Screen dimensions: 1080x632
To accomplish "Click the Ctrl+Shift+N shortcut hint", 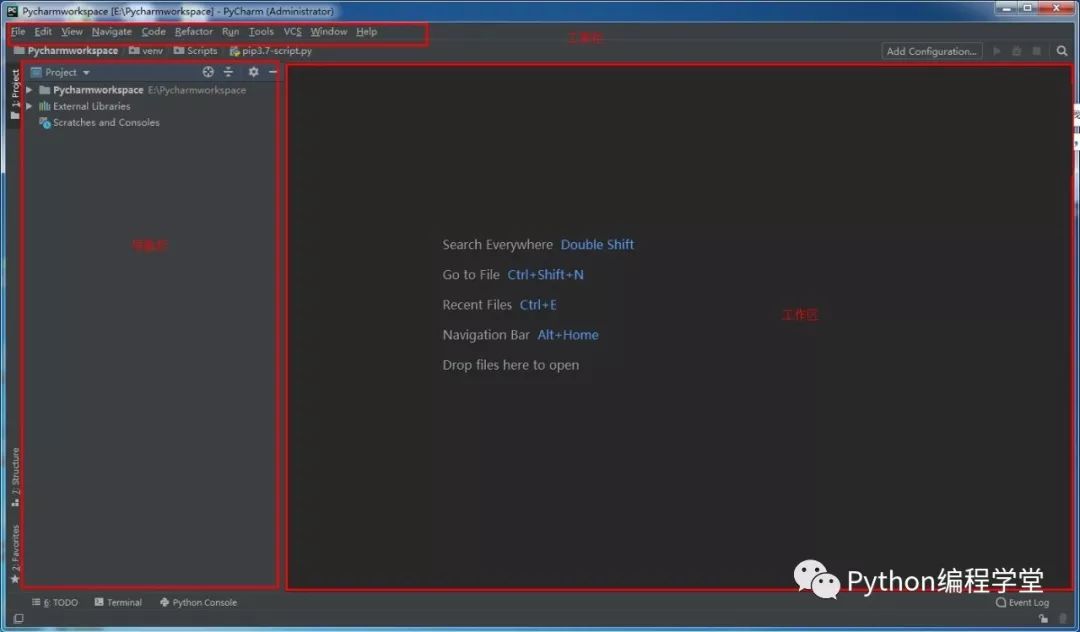I will pos(546,275).
